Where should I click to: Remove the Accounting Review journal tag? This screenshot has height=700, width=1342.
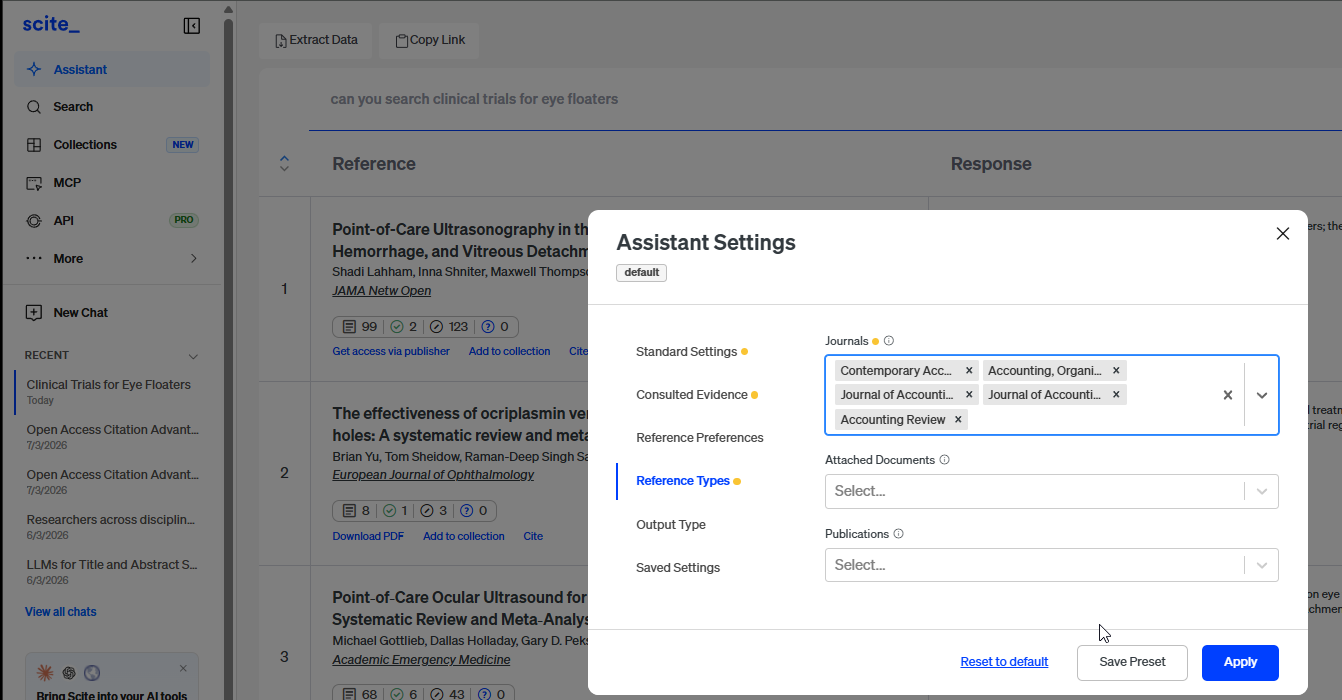click(958, 420)
